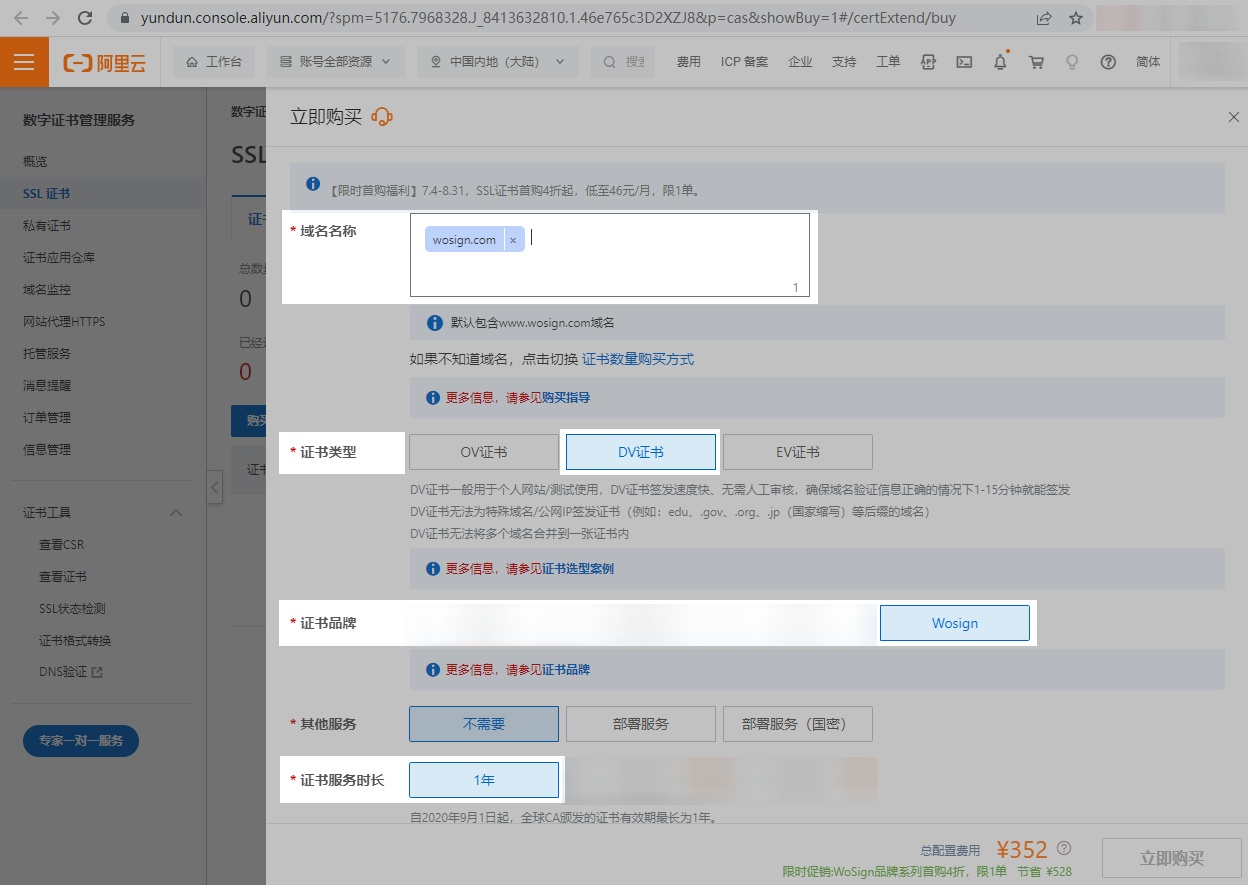Open the 中国内地（大陆）region selector
Image resolution: width=1248 pixels, height=885 pixels.
497,61
